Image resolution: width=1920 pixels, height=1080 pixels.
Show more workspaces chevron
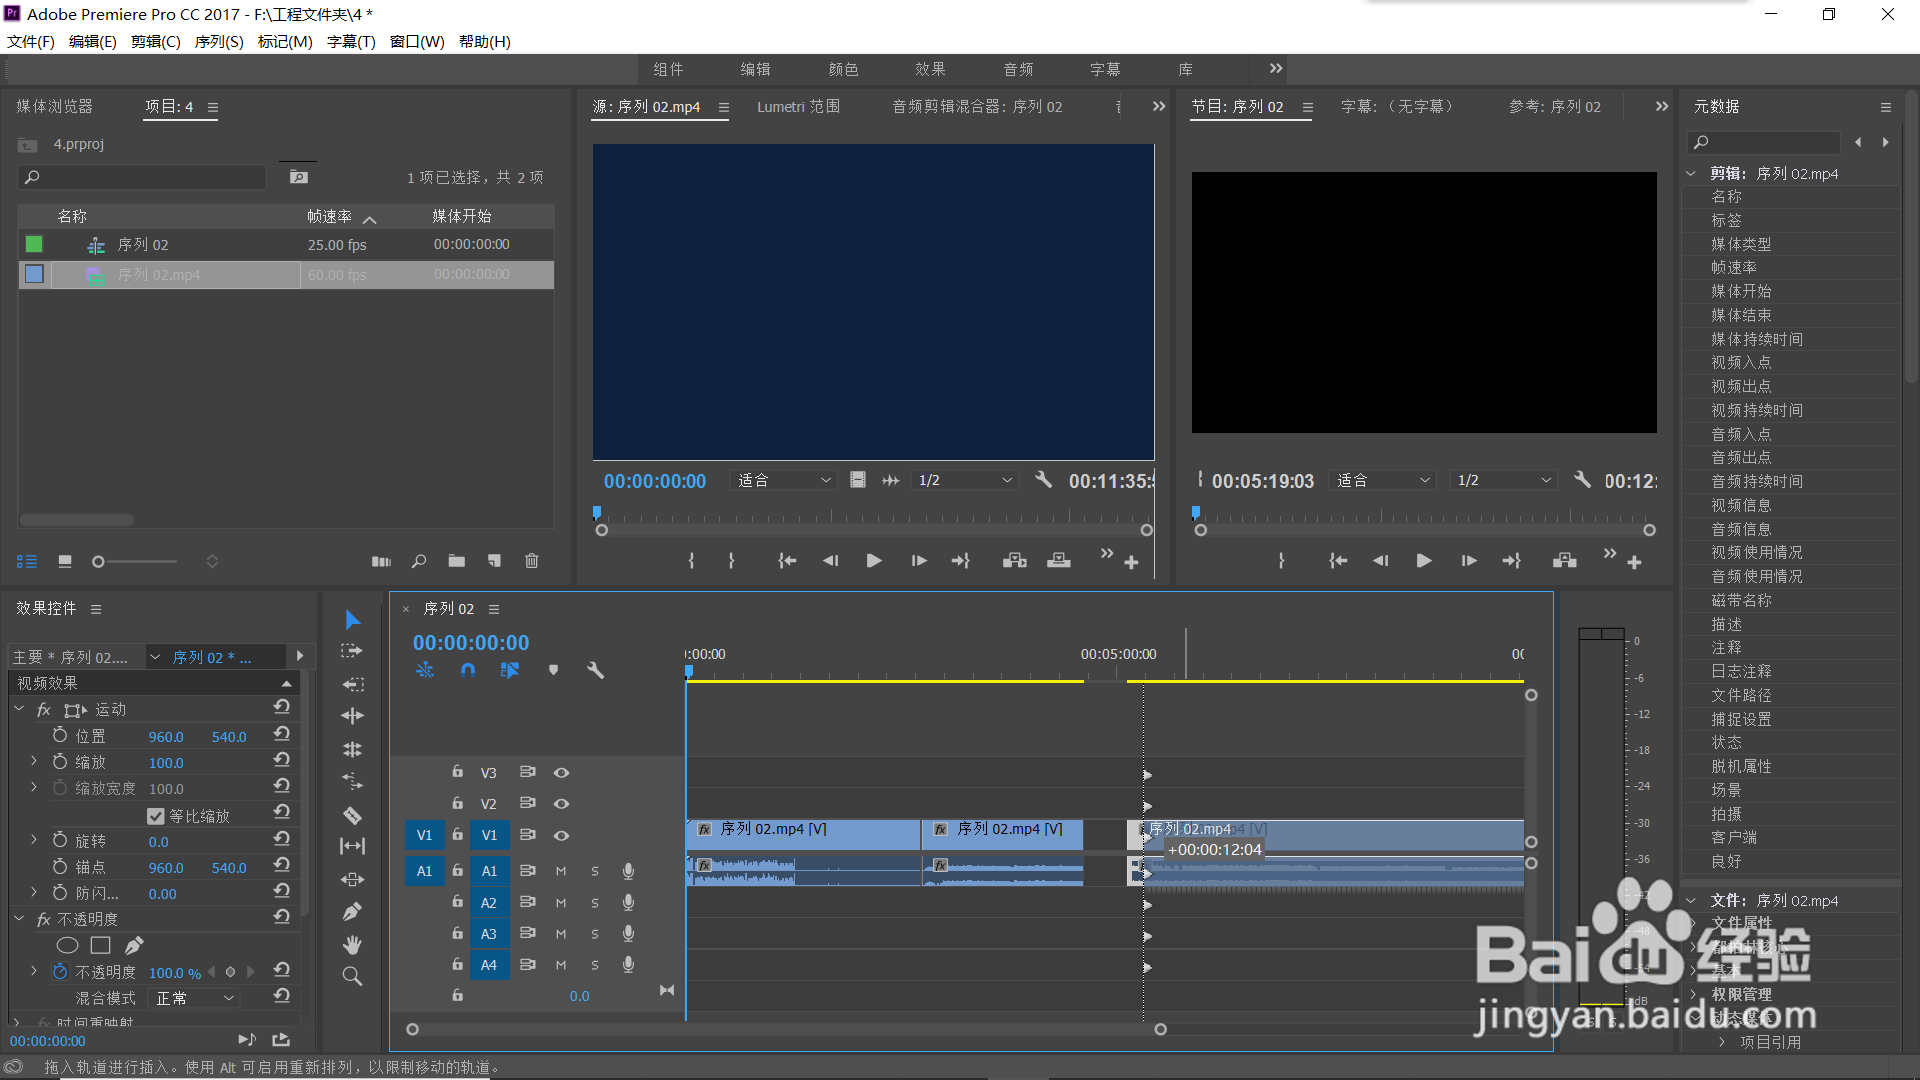tap(1276, 68)
